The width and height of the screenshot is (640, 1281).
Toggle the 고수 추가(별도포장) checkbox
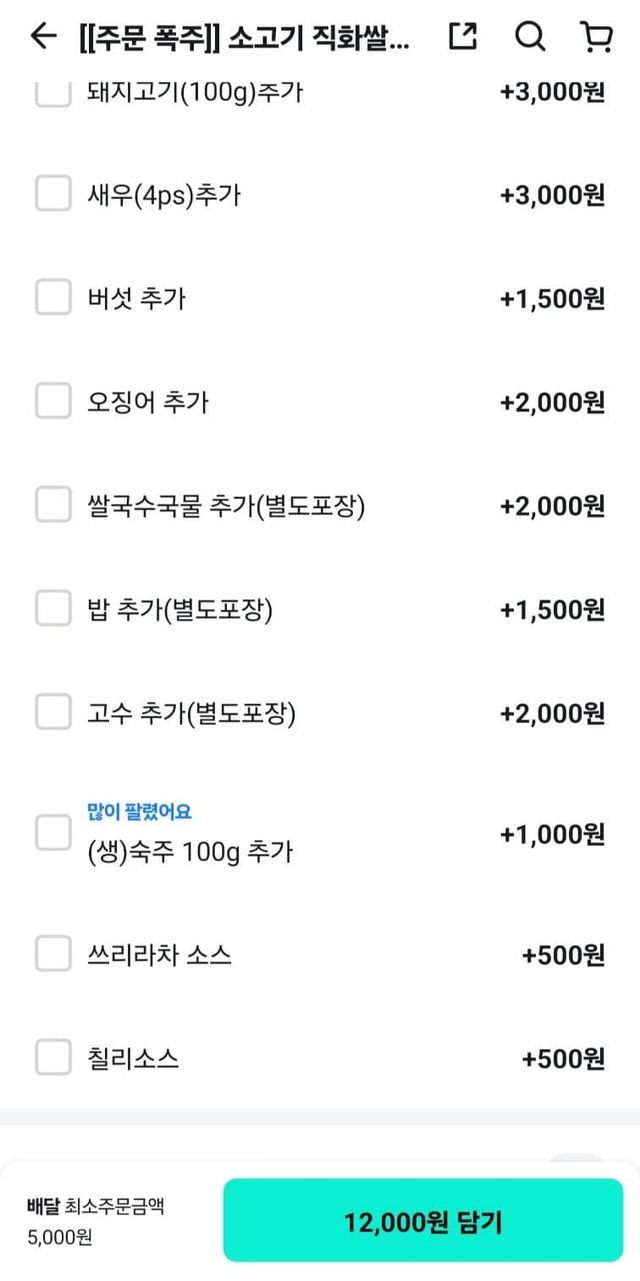53,714
